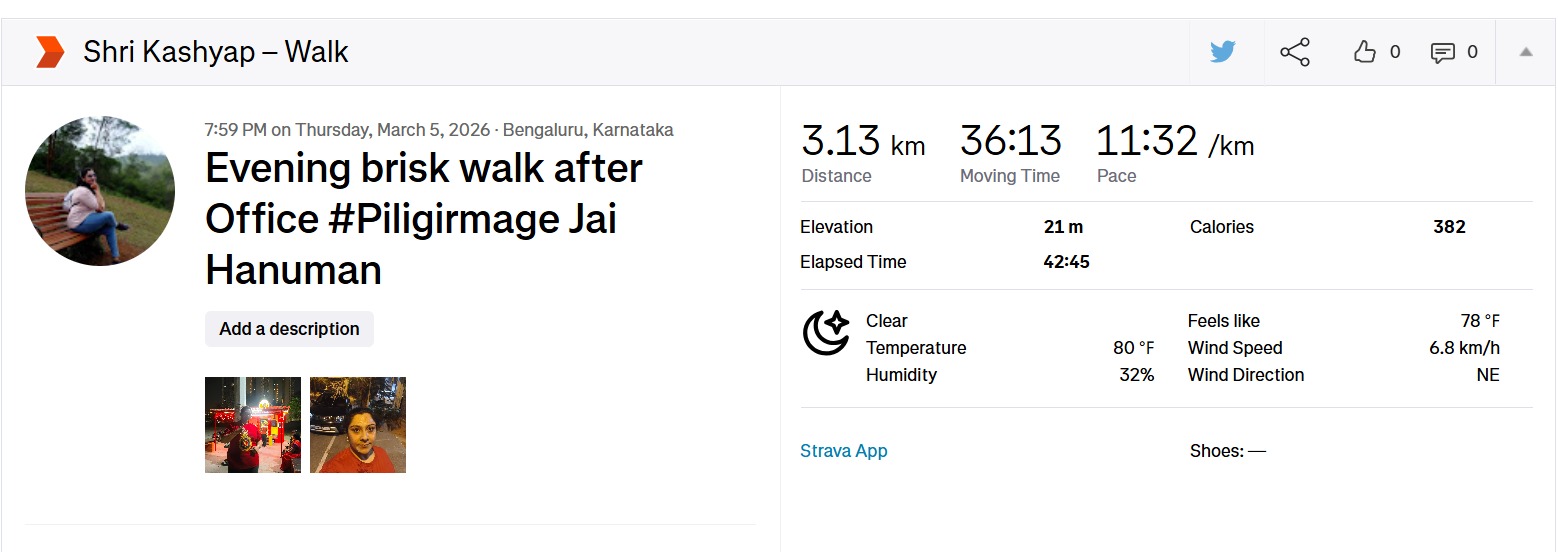Screen dimensions: 1558x552
Task: Click the 36:13 moving time stat
Action: (1010, 142)
